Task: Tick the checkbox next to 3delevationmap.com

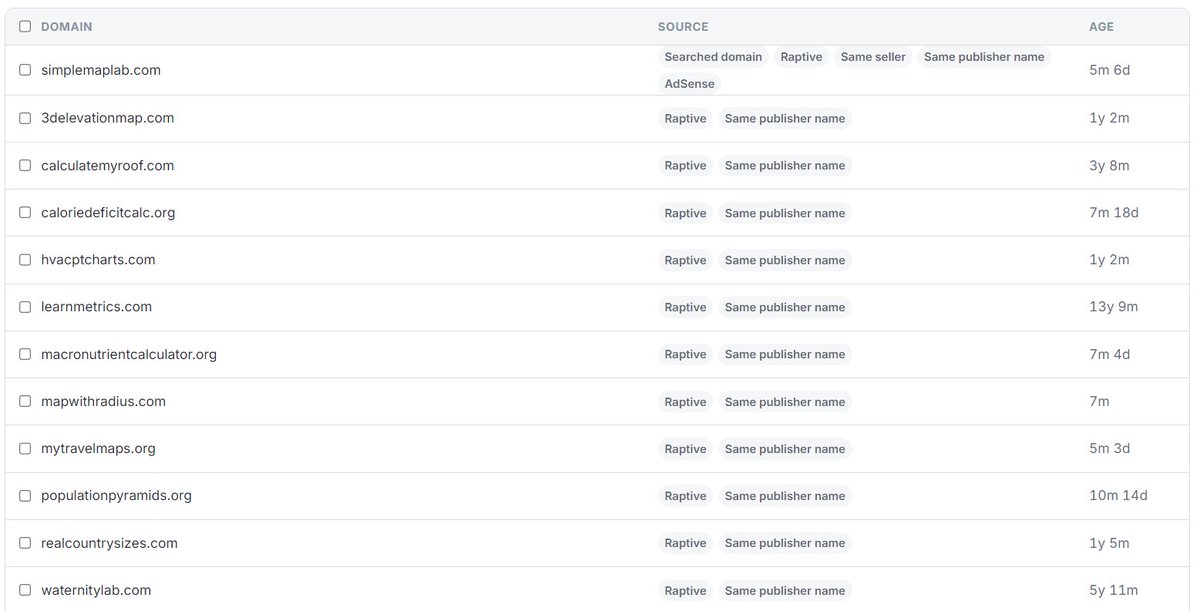Action: pos(25,118)
